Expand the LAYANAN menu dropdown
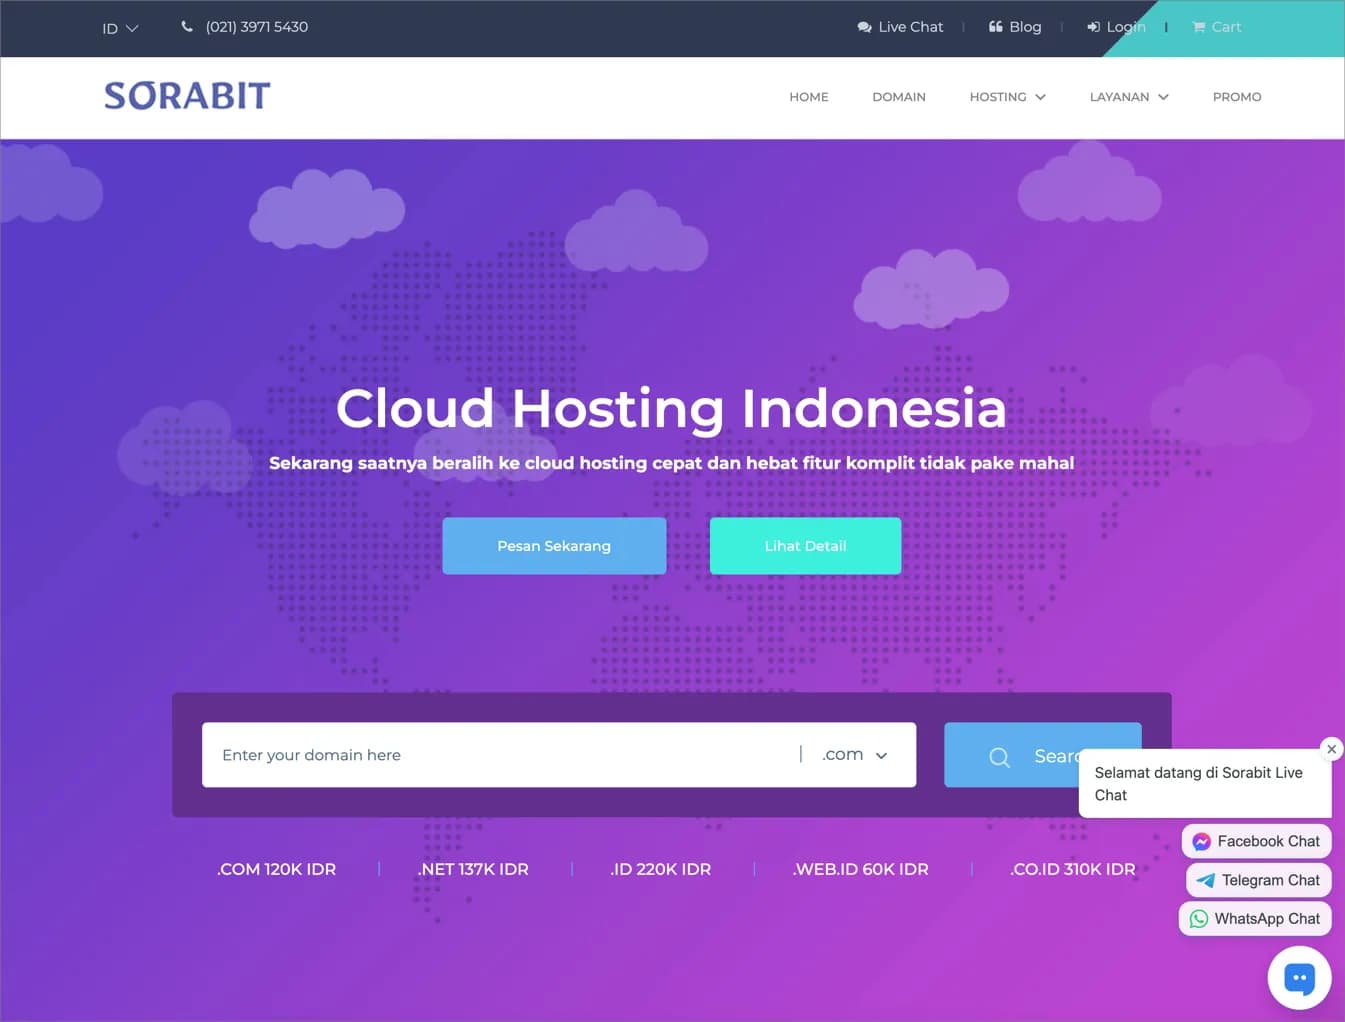The image size is (1345, 1022). pyautogui.click(x=1129, y=97)
